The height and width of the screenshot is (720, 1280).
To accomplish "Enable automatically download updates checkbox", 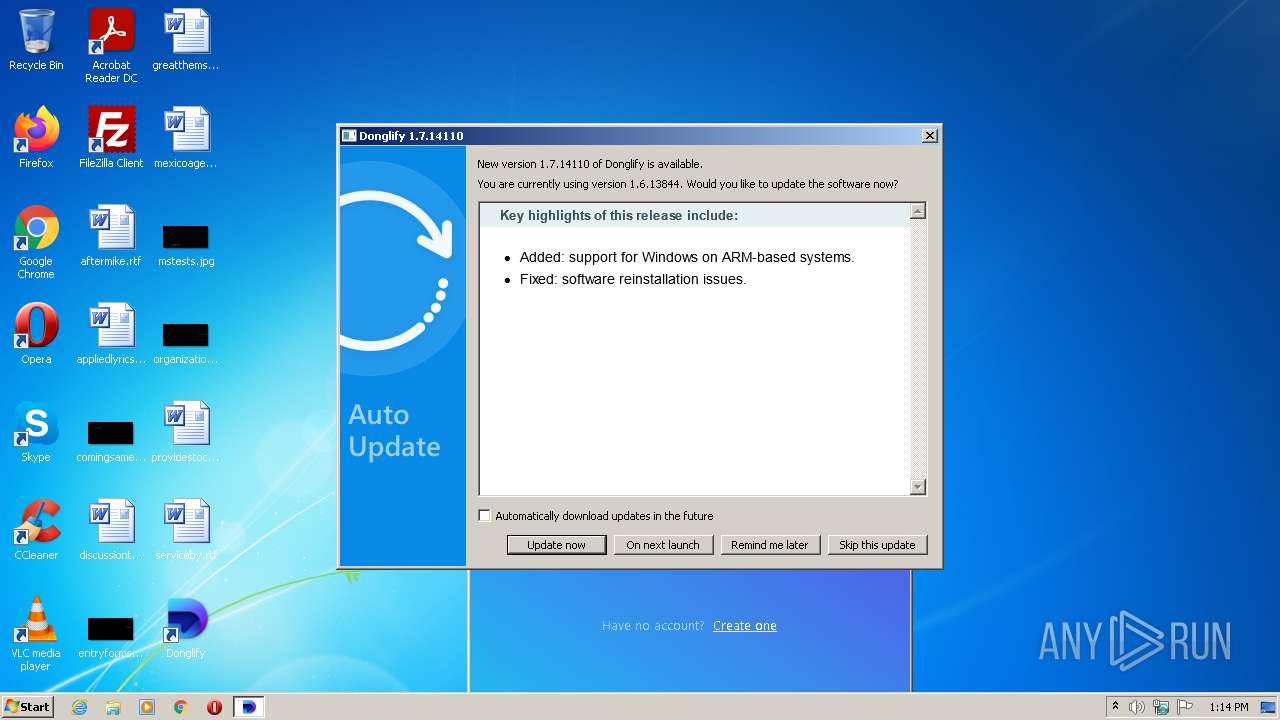I will coord(485,516).
